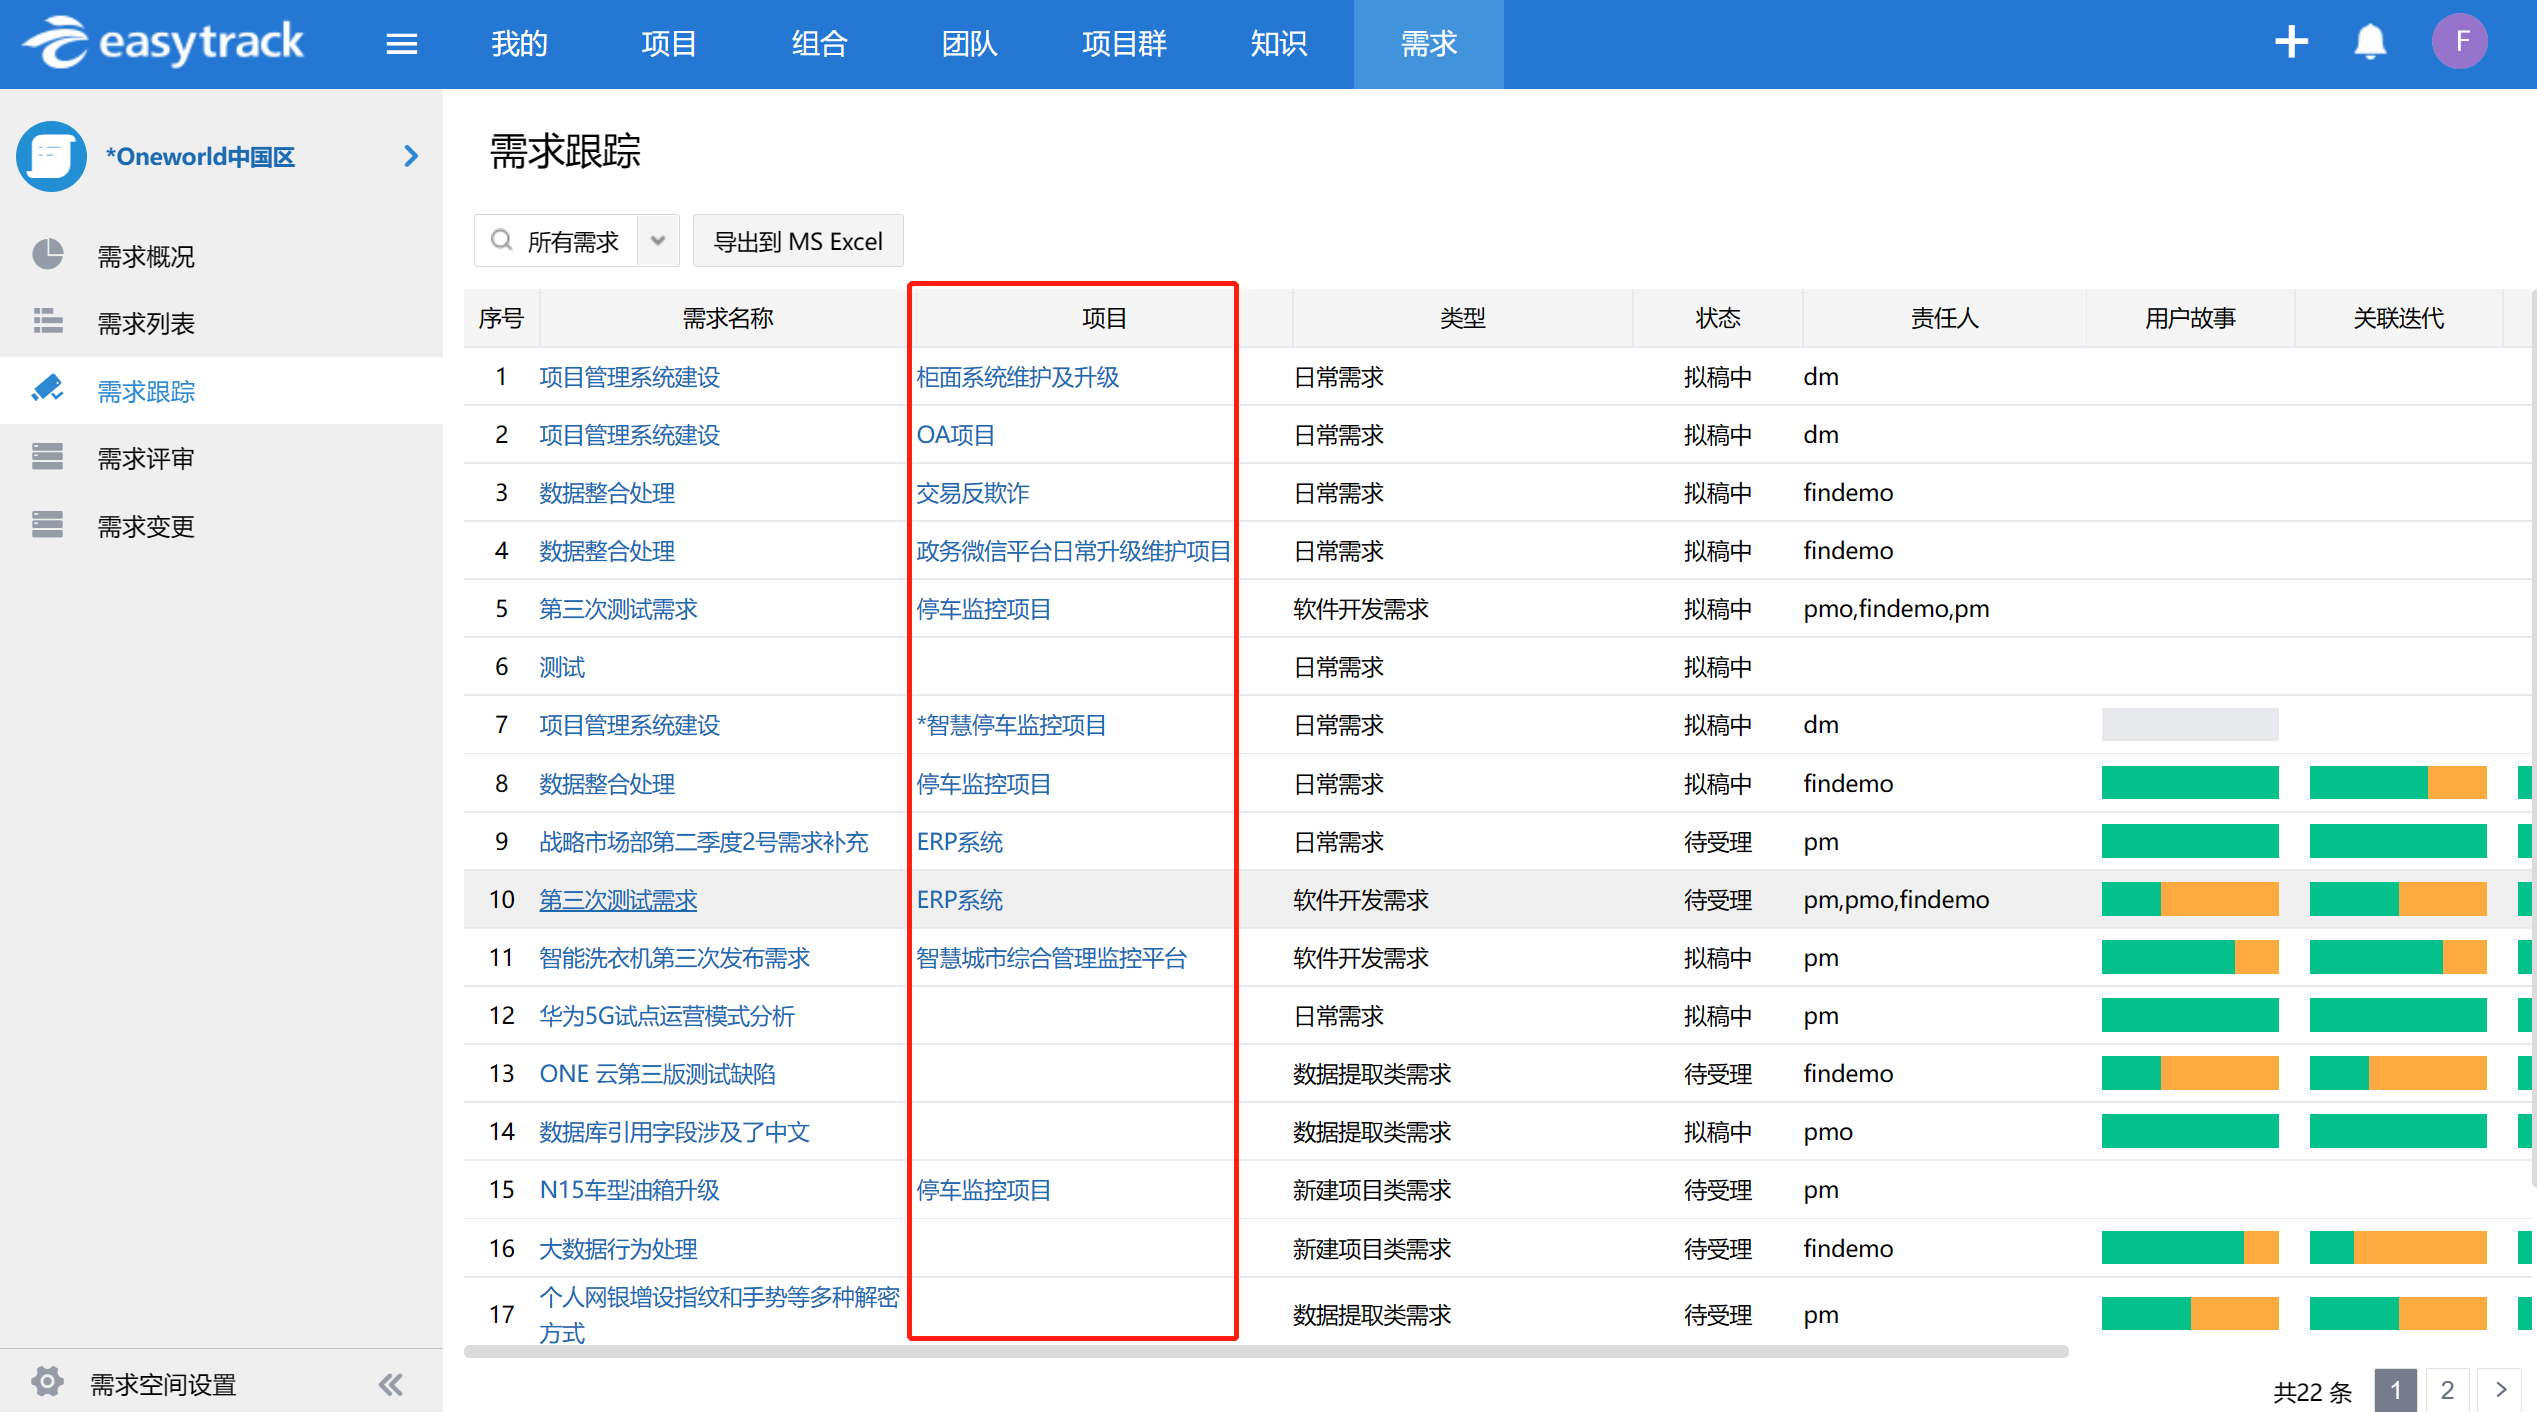Go to next page arrow
Image resolution: width=2537 pixels, height=1412 pixels.
(x=2501, y=1390)
